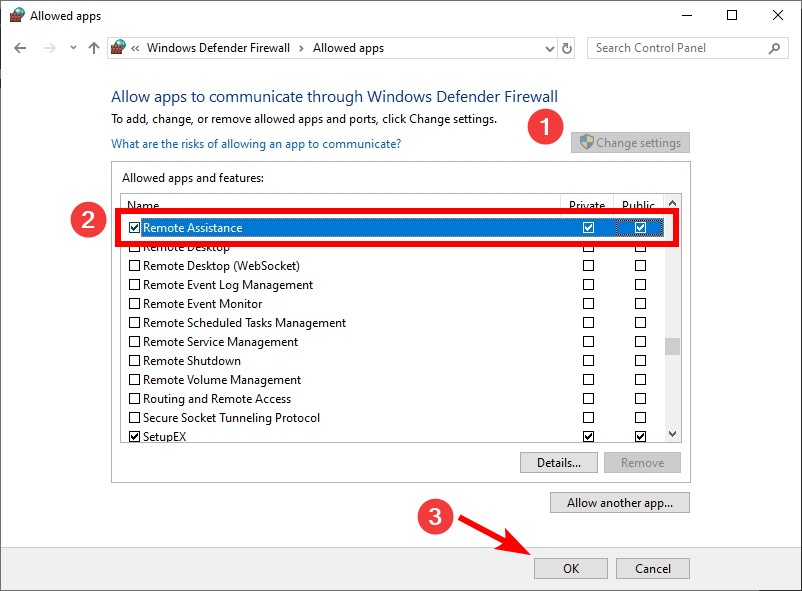Enable the Remote Shutdown name checkbox
This screenshot has height=591, width=802.
[135, 360]
